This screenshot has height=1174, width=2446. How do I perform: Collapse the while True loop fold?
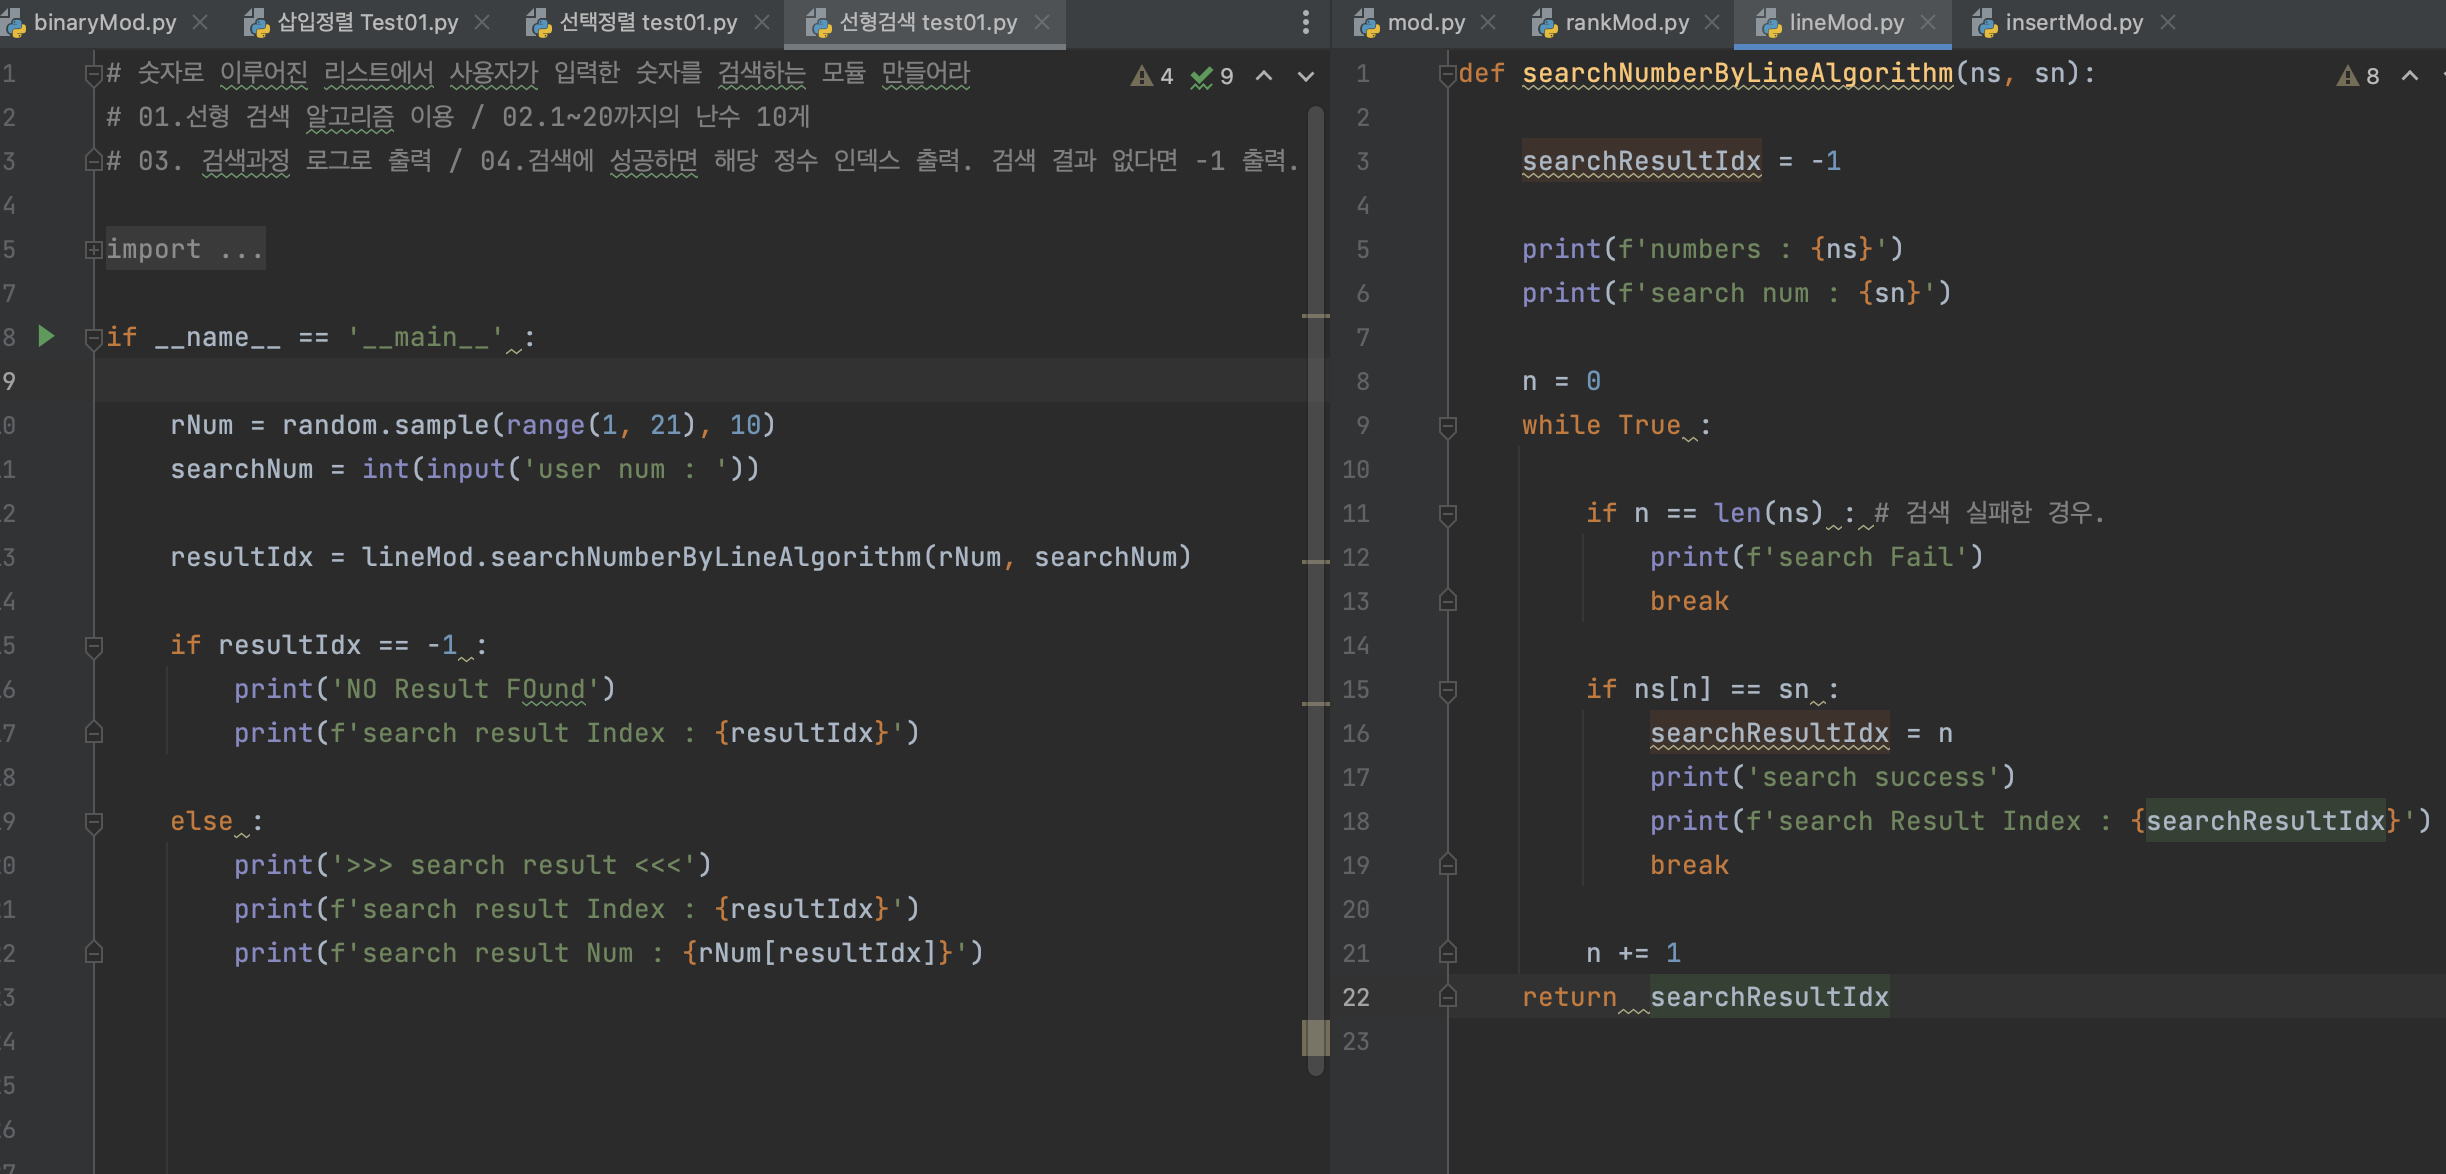click(x=1447, y=426)
